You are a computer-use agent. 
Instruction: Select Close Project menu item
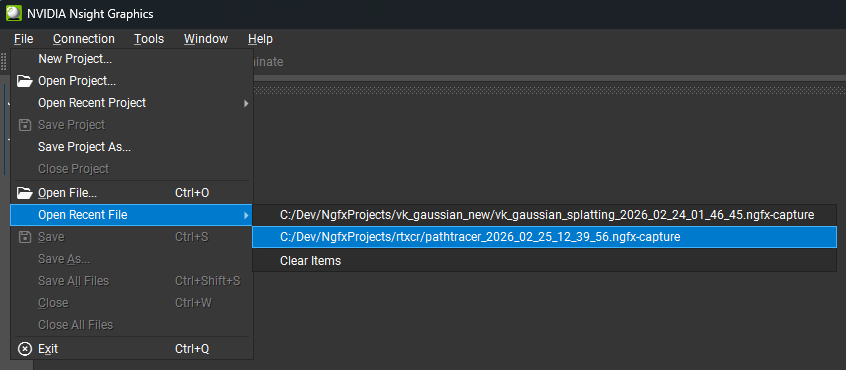(131, 169)
